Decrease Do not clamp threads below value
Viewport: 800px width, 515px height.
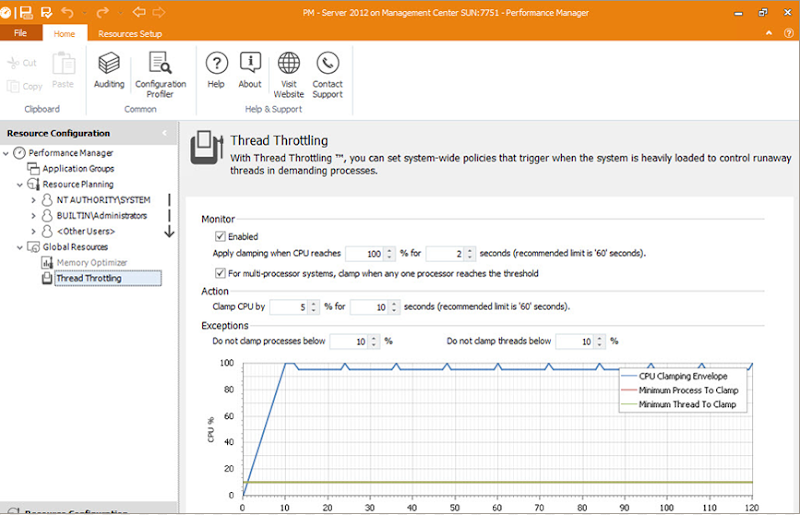[600, 345]
